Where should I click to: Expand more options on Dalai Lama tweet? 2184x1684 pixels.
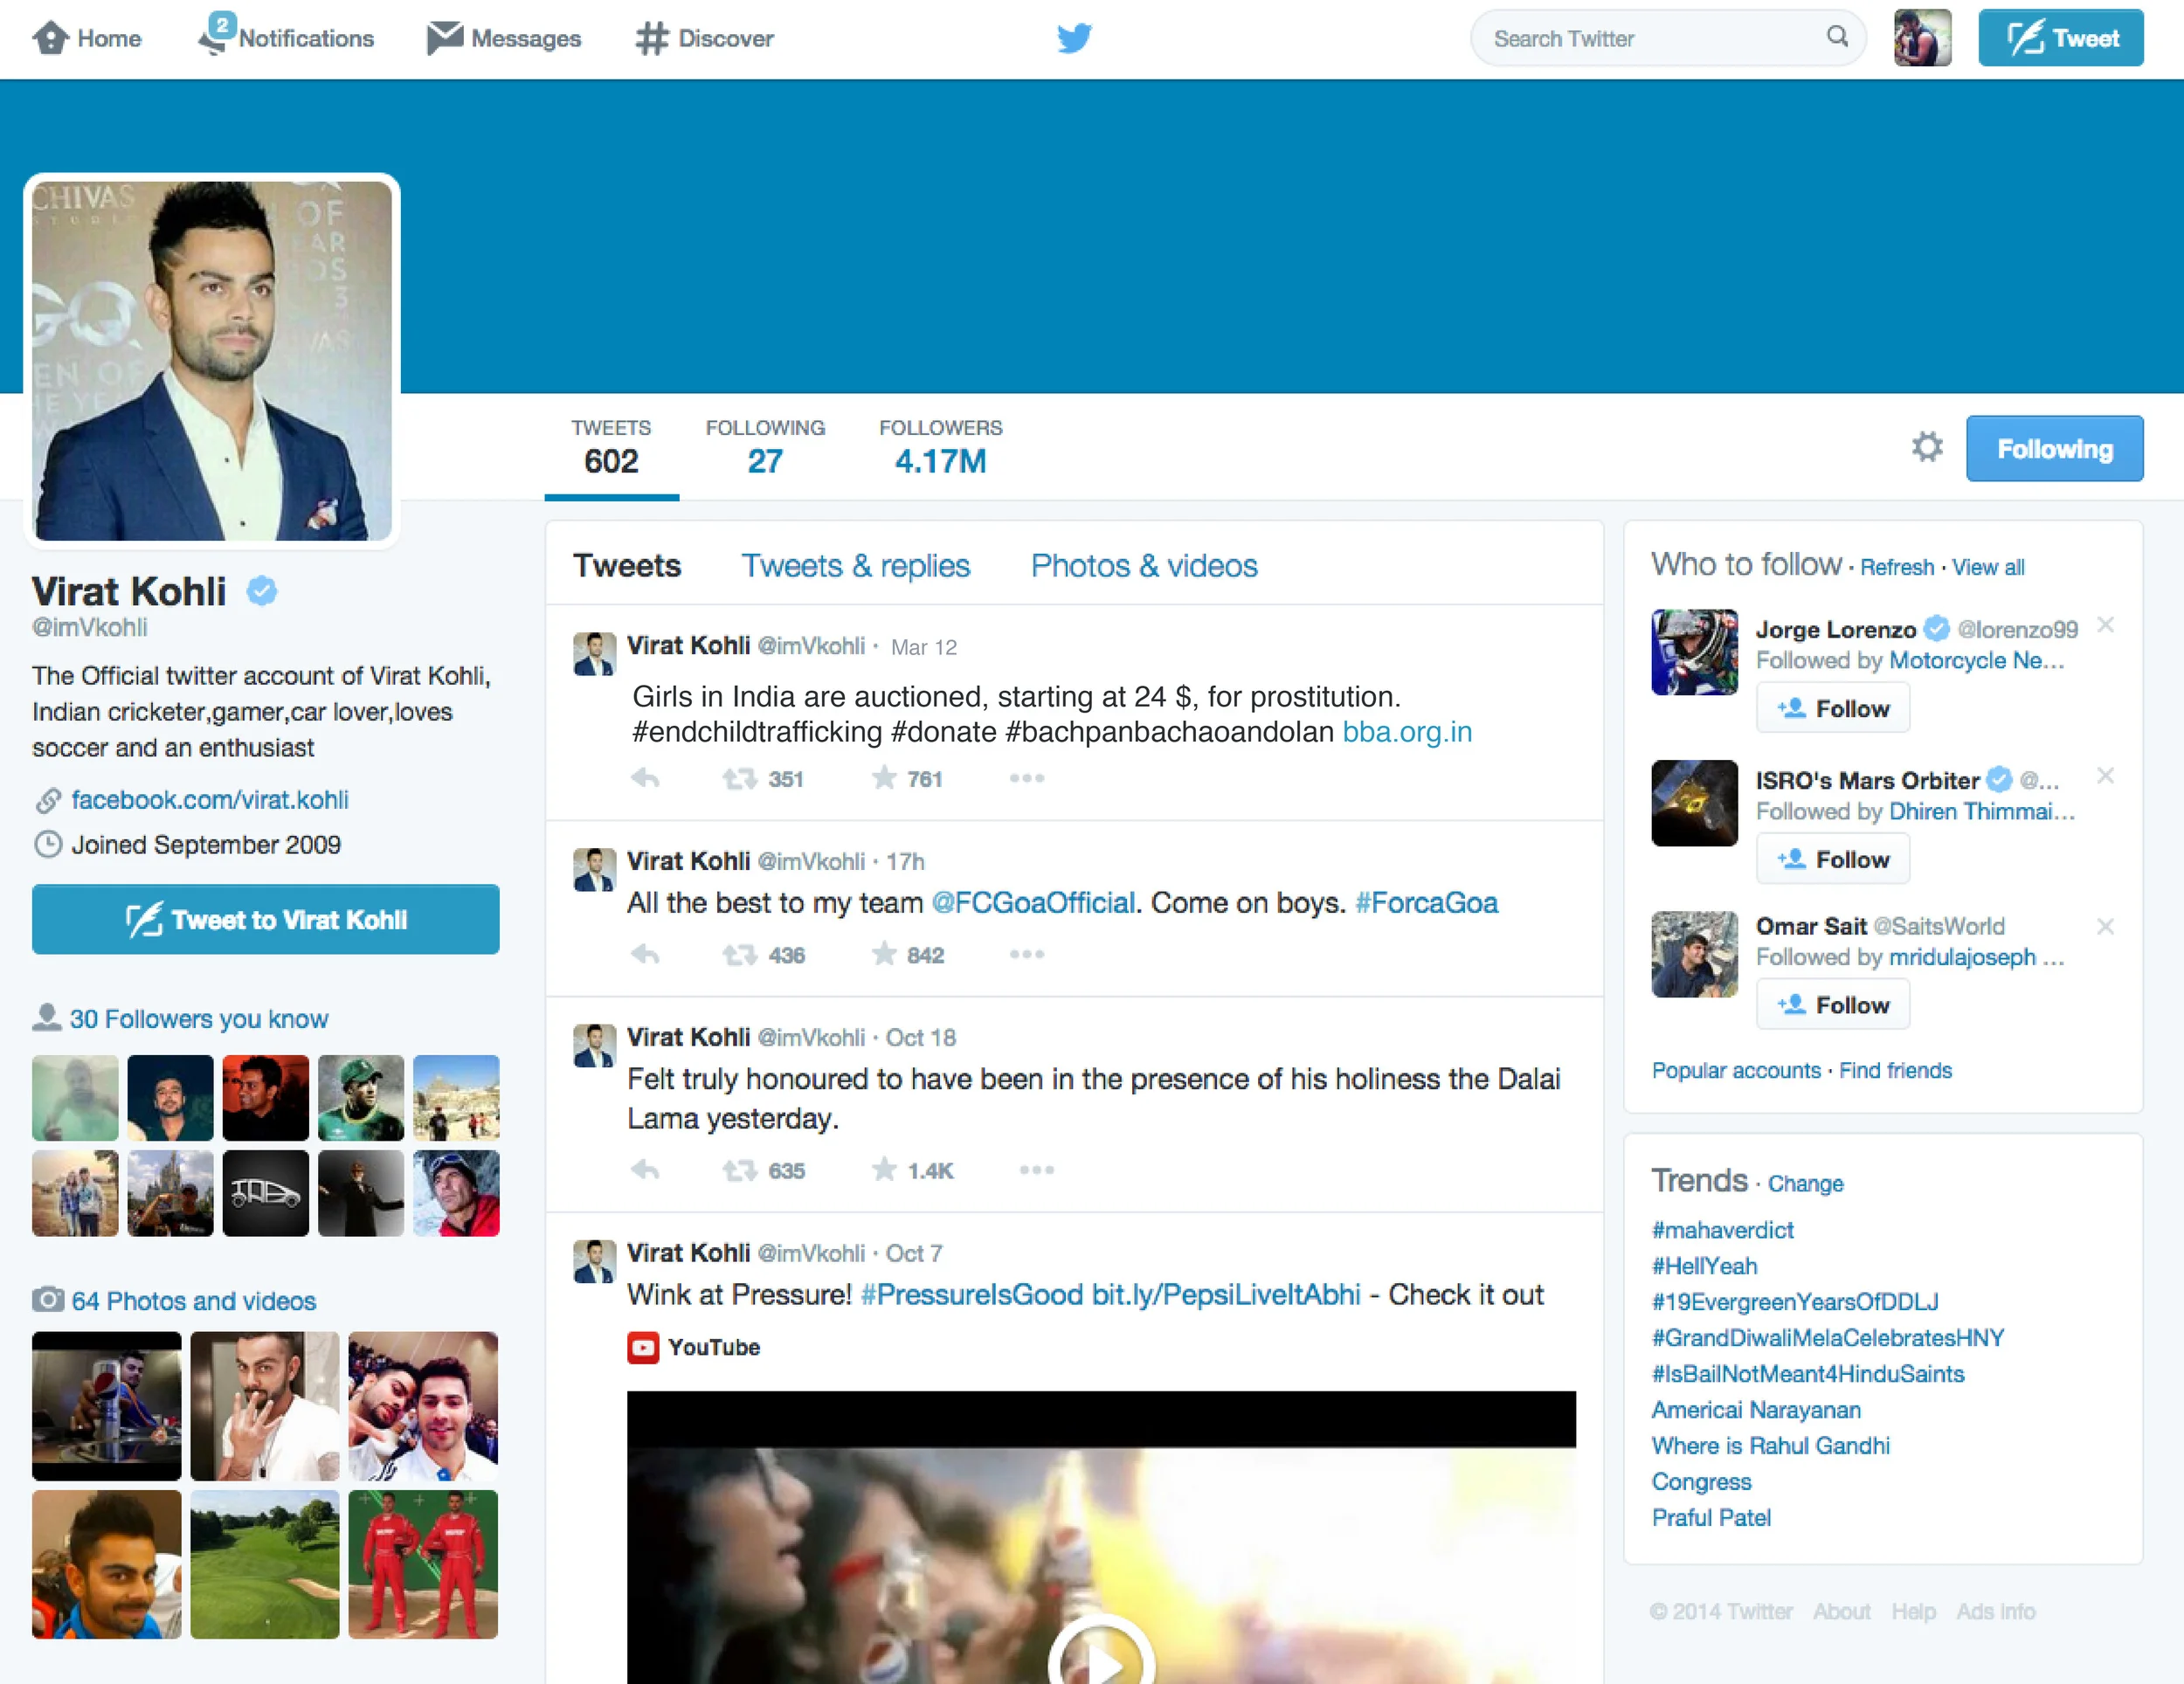(x=1036, y=1169)
